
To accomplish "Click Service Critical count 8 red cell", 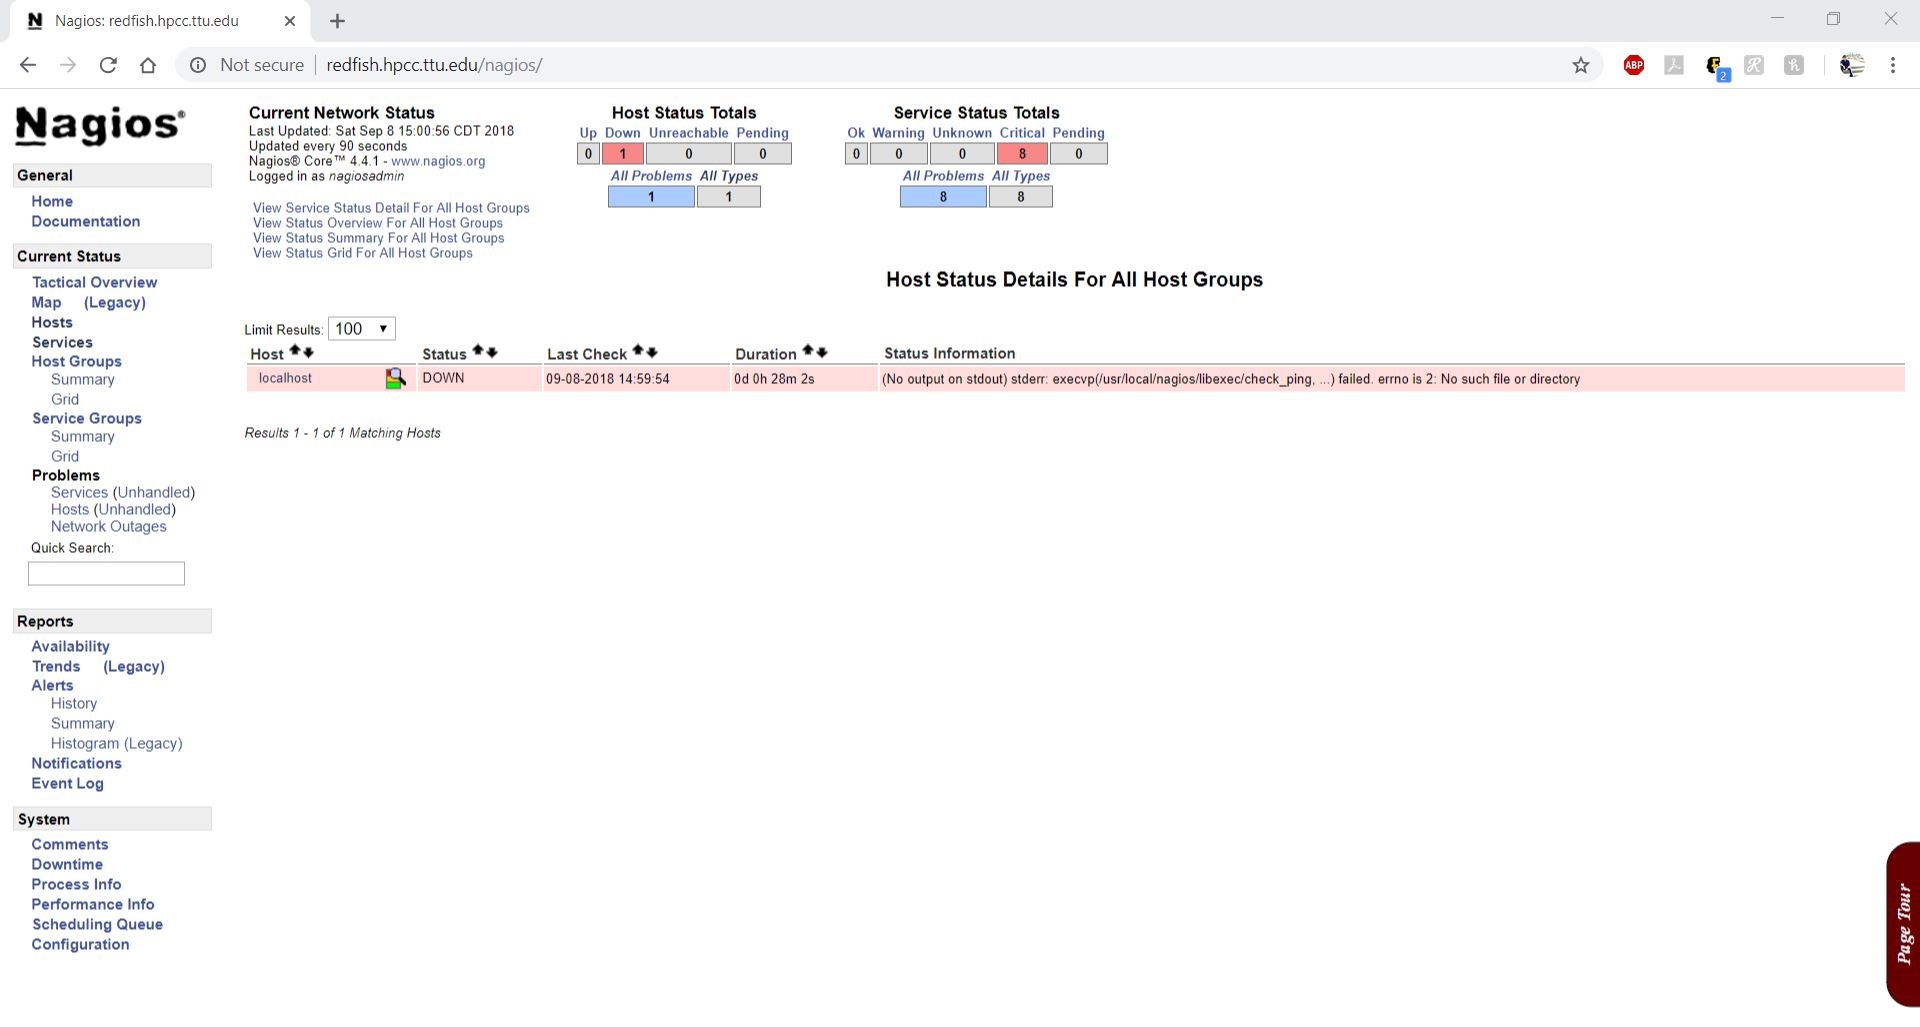I will click(x=1022, y=154).
